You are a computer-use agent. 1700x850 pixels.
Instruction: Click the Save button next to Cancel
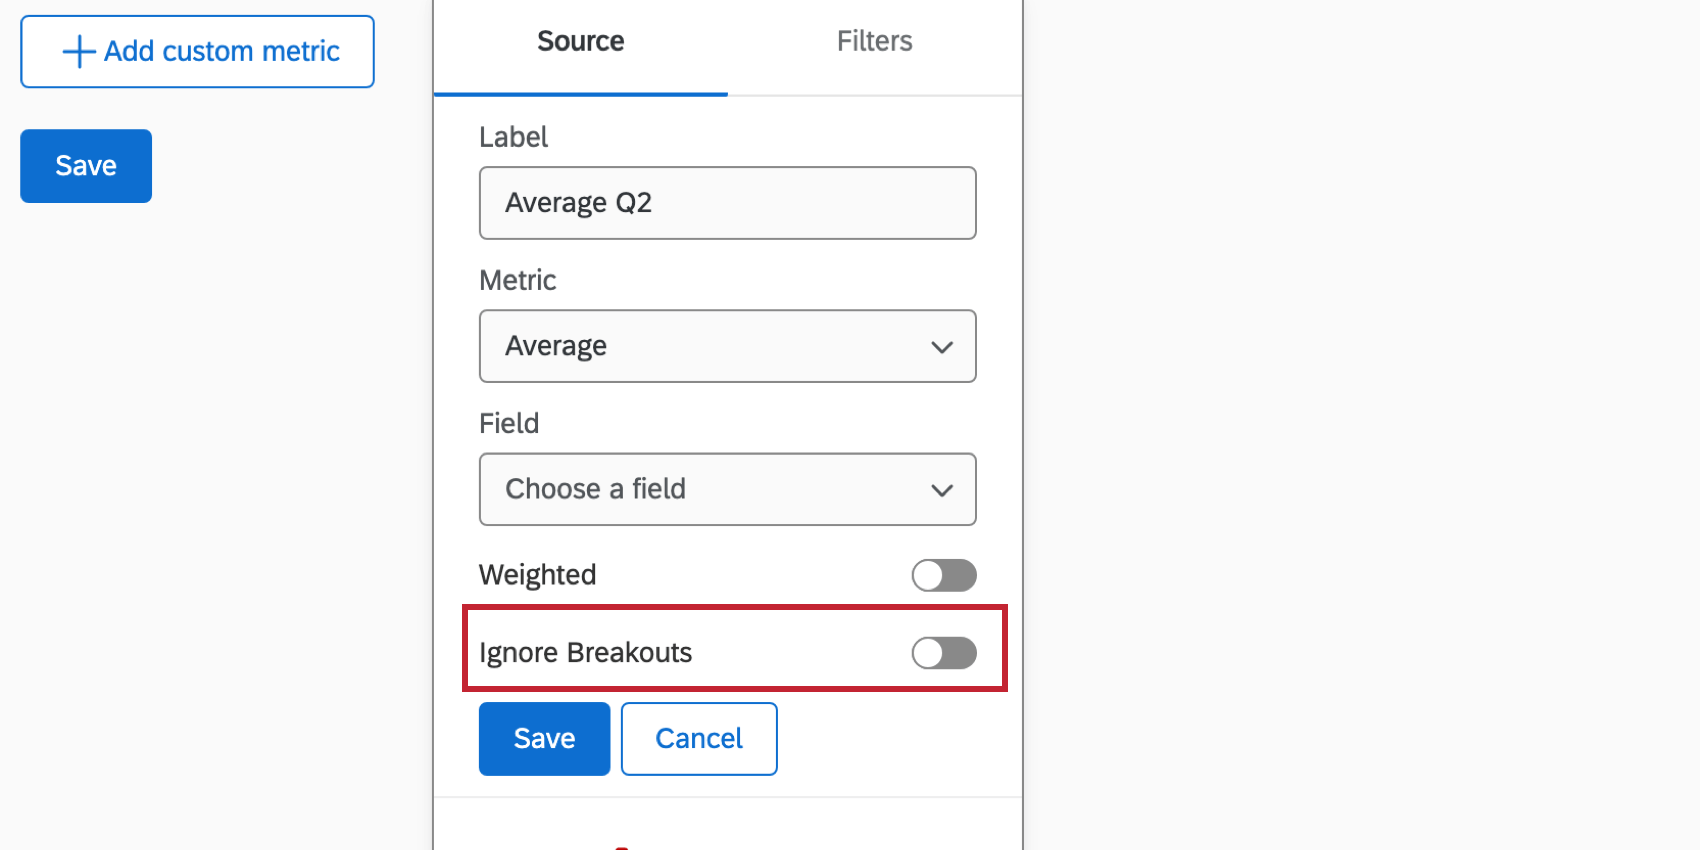coord(544,739)
